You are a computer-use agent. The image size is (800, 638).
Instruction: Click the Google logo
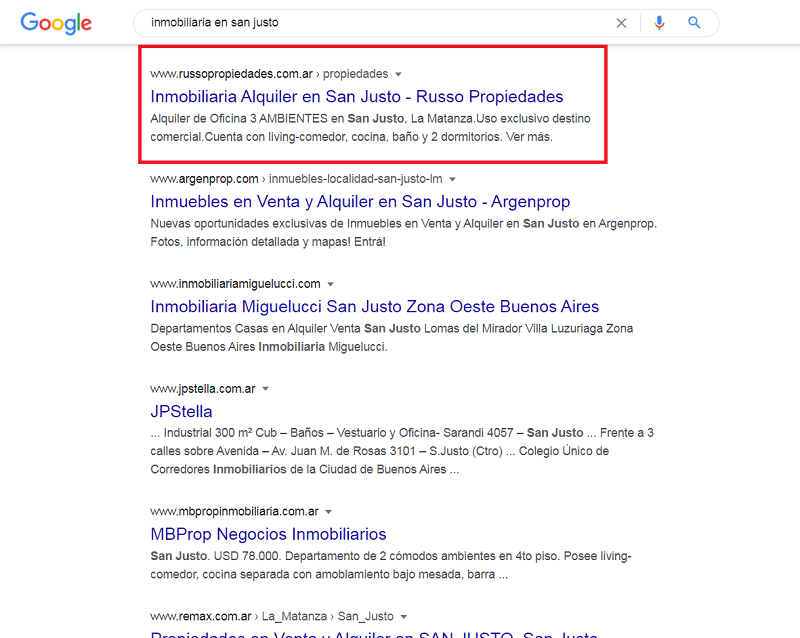pyautogui.click(x=56, y=23)
